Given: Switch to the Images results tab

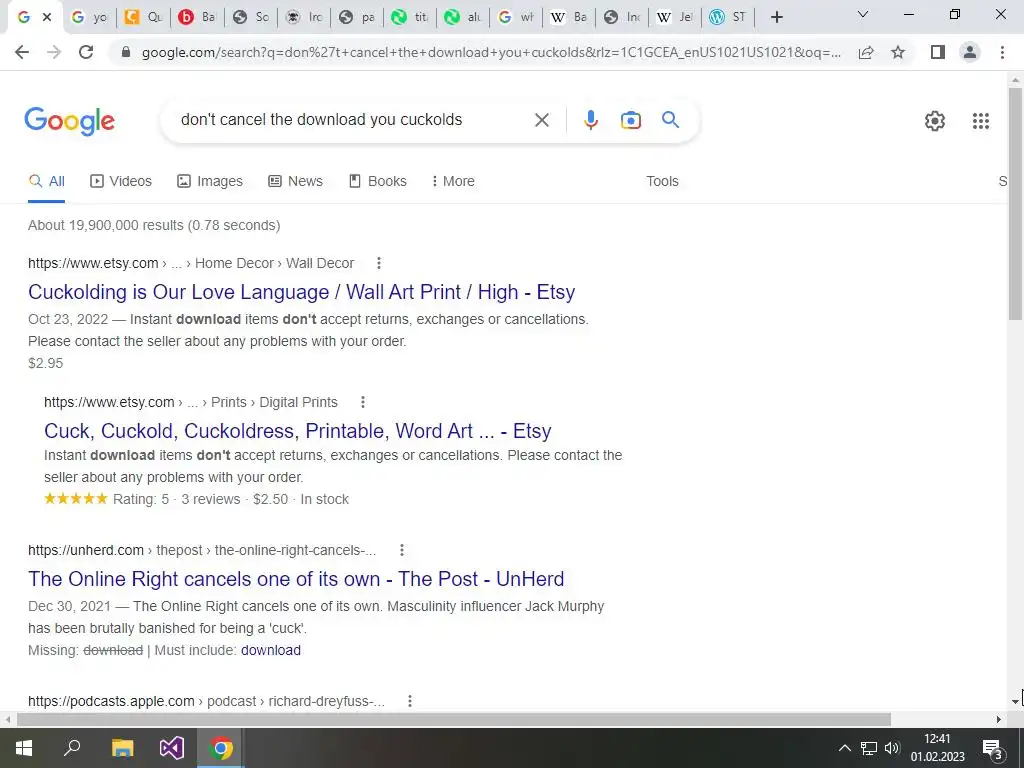Looking at the screenshot, I should click(210, 182).
